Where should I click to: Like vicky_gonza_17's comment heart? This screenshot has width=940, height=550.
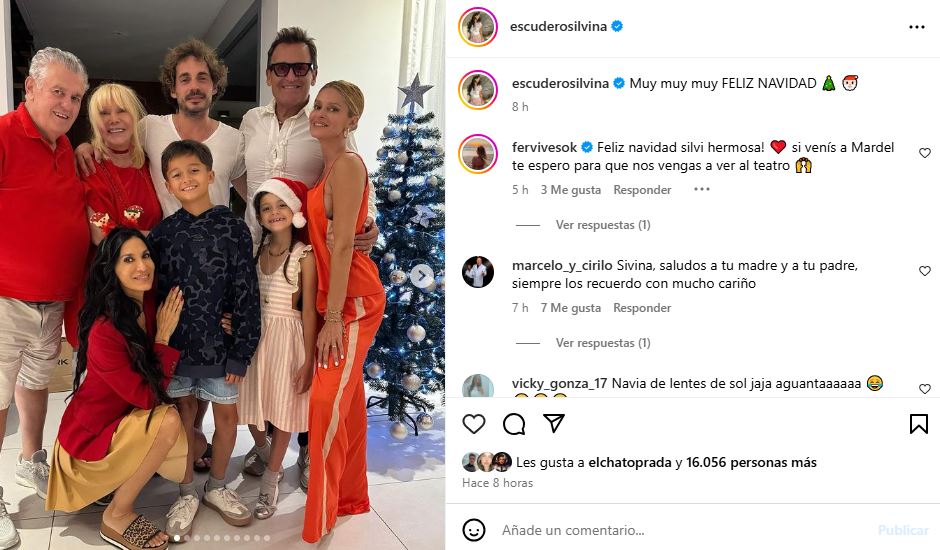[924, 389]
